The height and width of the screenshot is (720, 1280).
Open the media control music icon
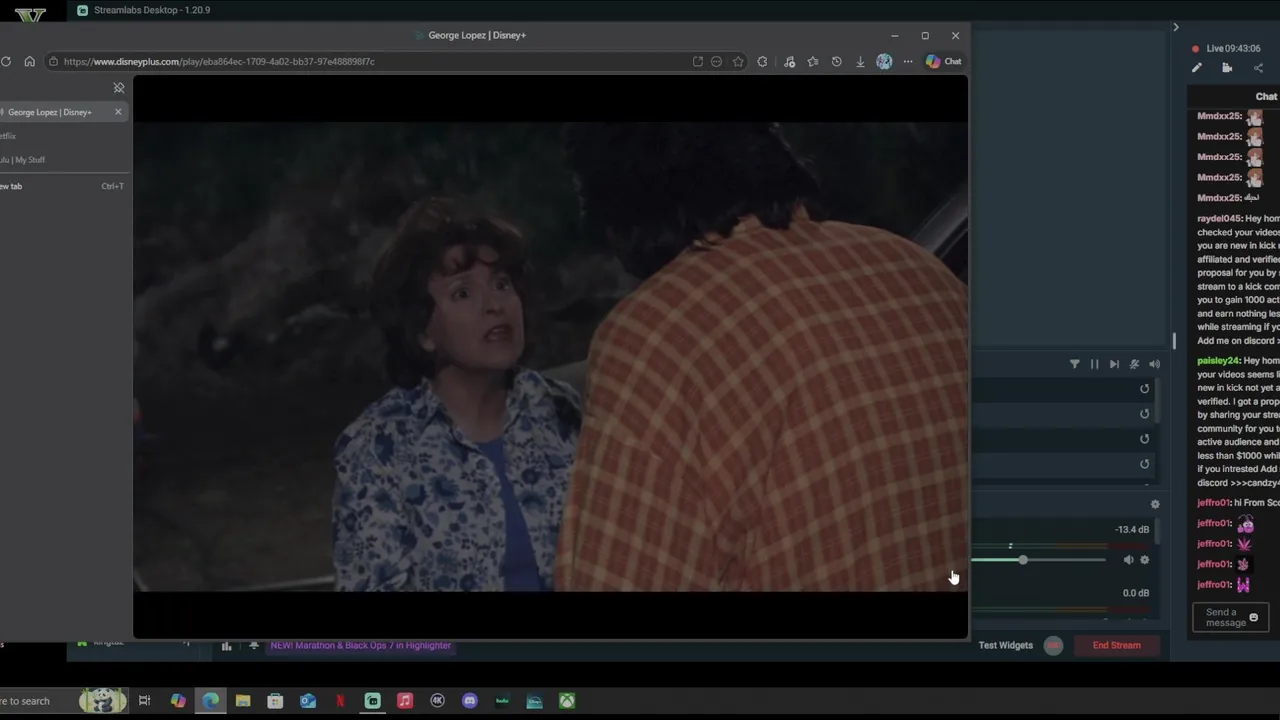coord(790,62)
